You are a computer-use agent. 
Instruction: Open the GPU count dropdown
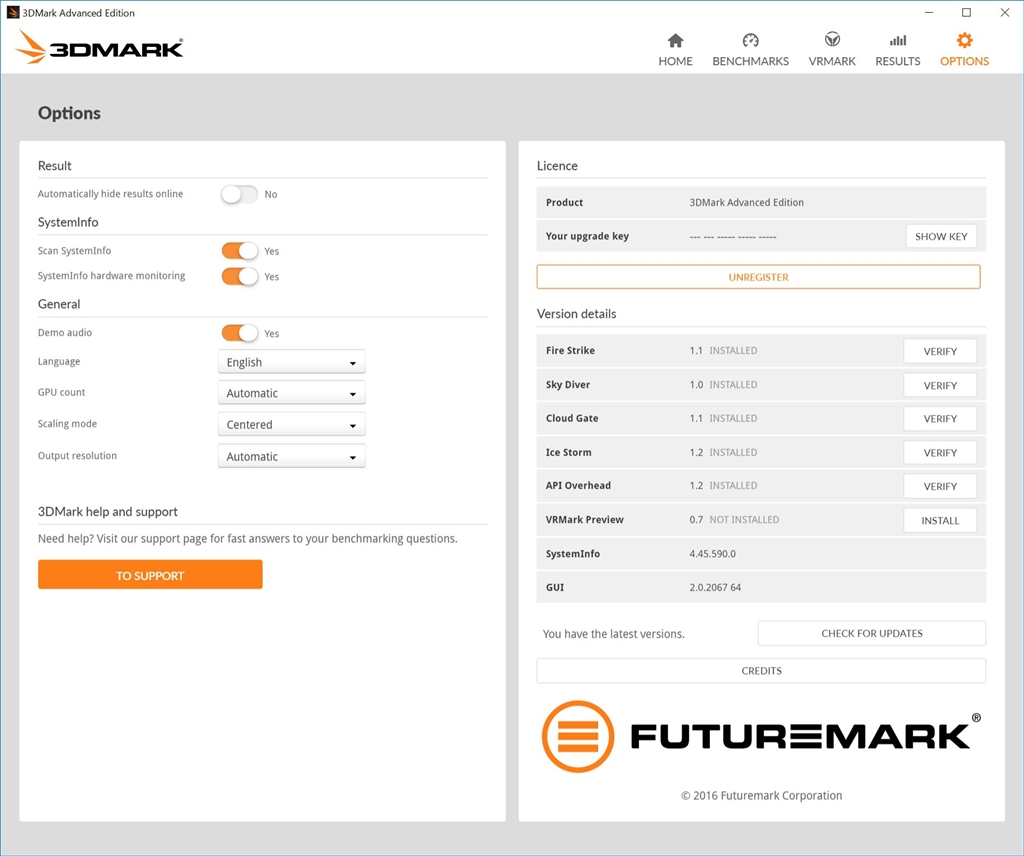pos(291,393)
